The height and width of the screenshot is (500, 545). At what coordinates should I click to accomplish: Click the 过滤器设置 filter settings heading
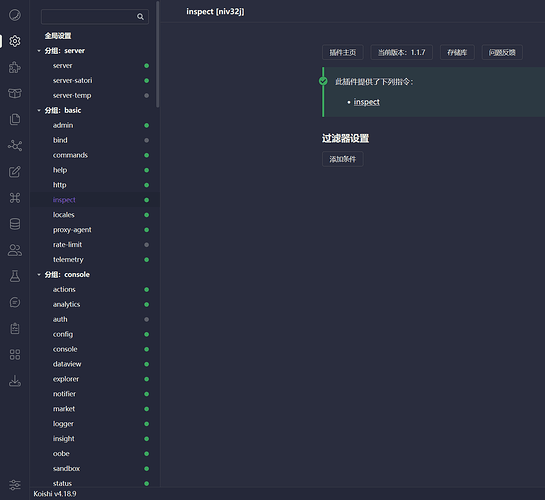[x=345, y=138]
